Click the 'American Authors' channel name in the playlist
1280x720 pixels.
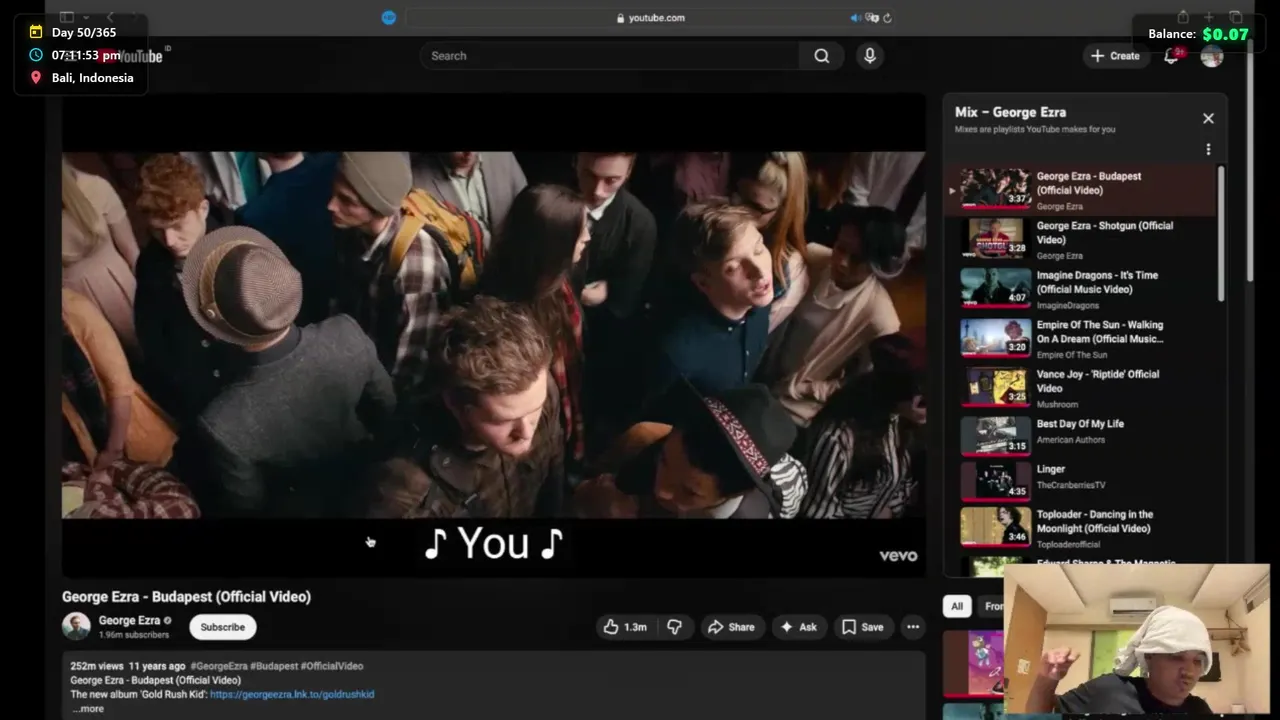(x=1071, y=440)
